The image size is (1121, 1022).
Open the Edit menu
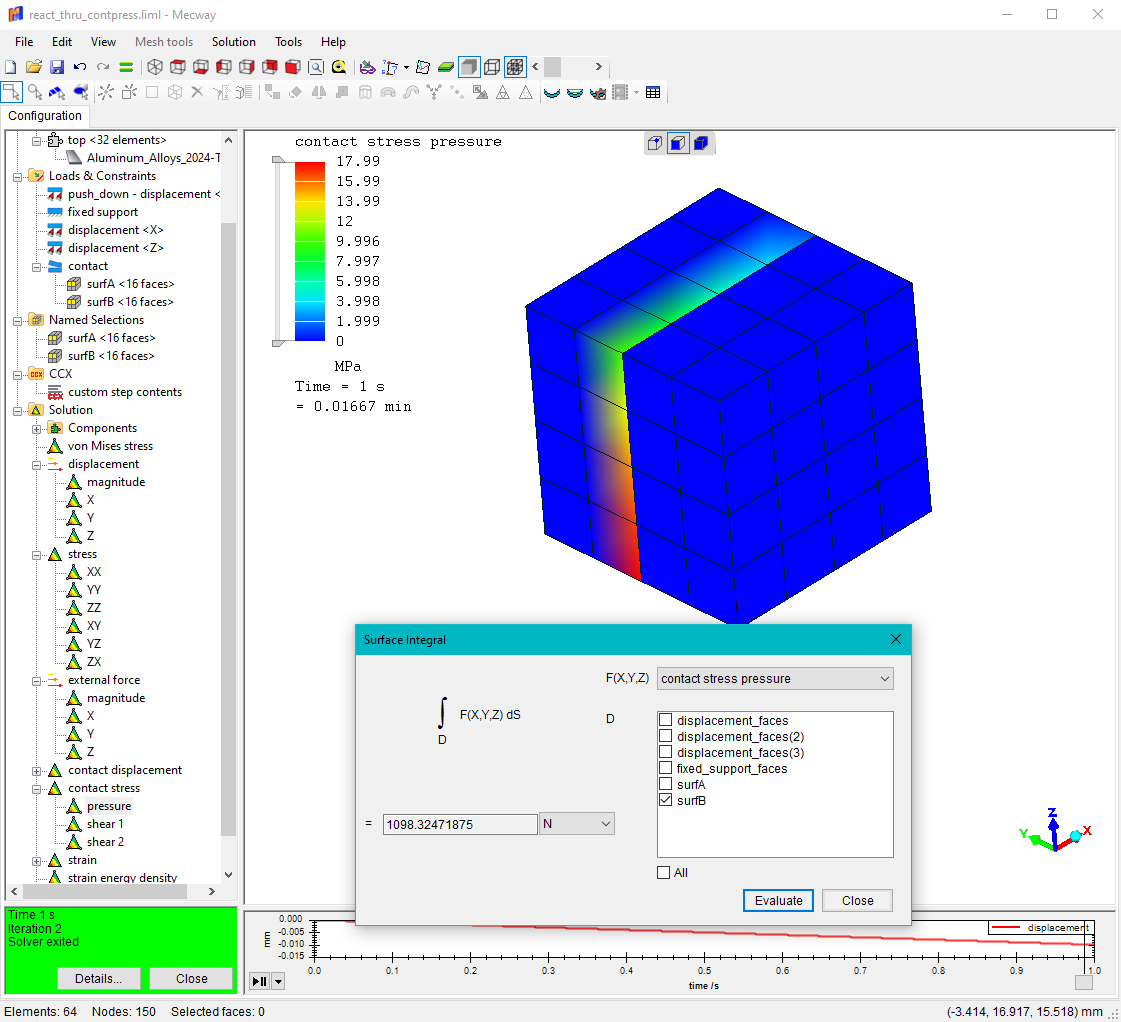click(61, 42)
